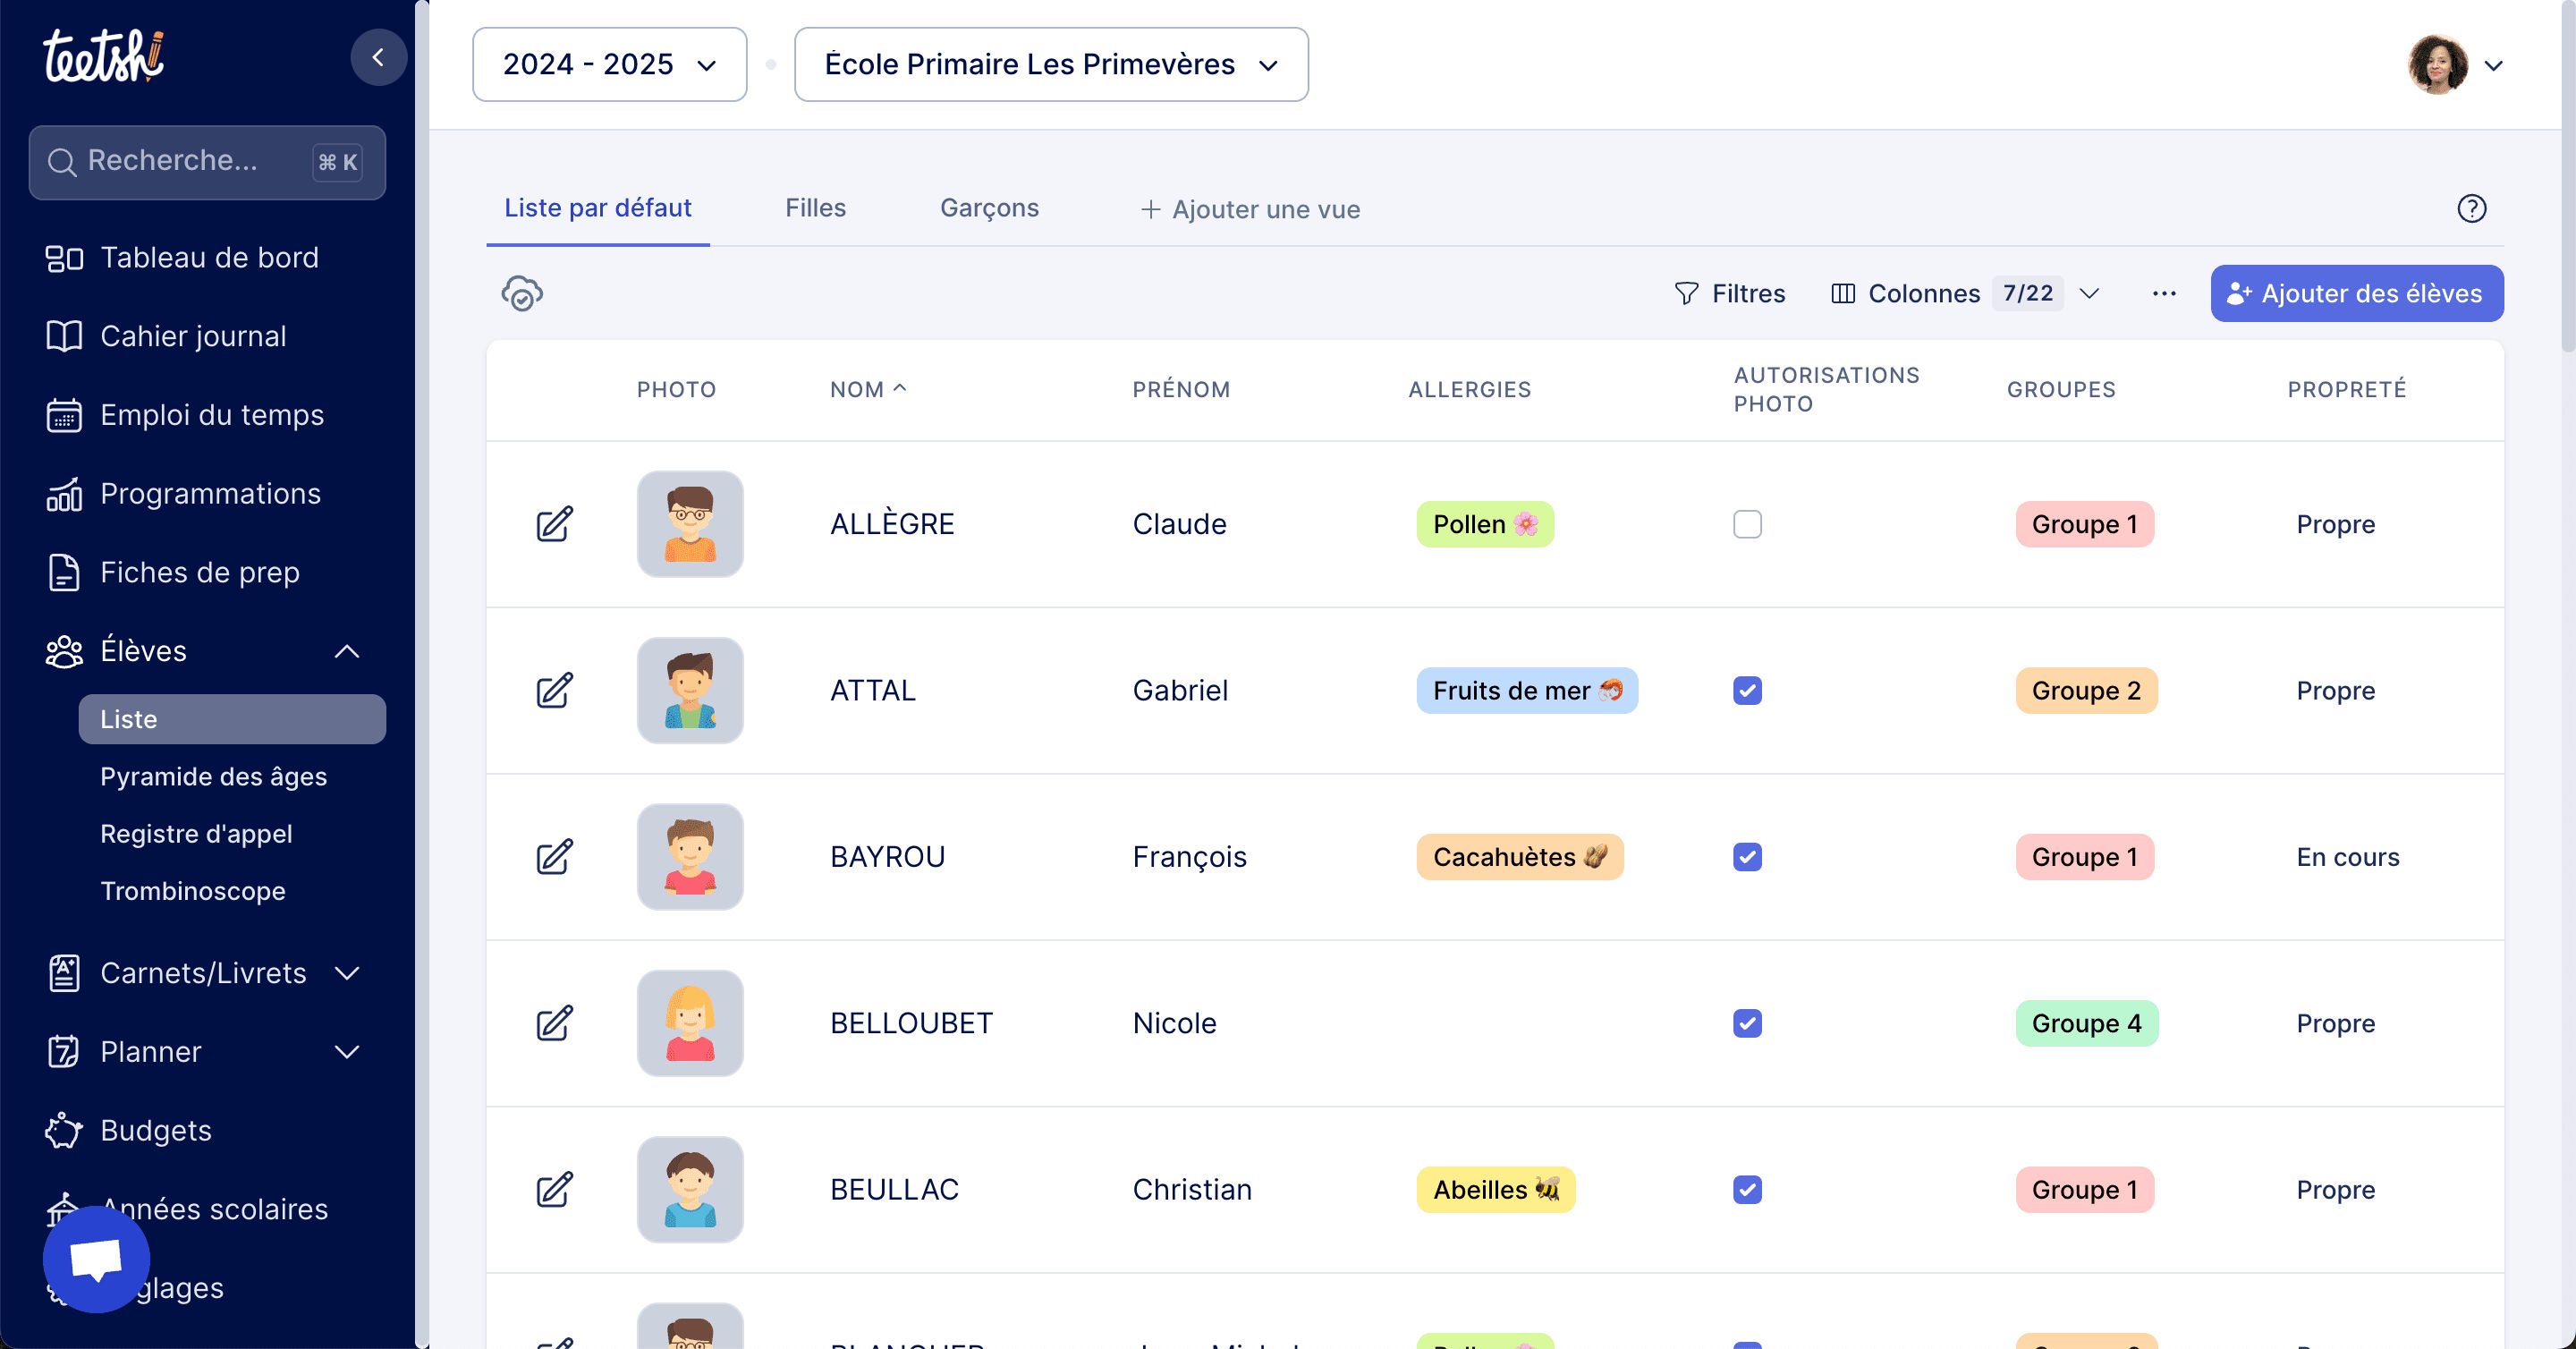Click Ajouter une vue
The height and width of the screenshot is (1349, 2576).
coord(1250,209)
